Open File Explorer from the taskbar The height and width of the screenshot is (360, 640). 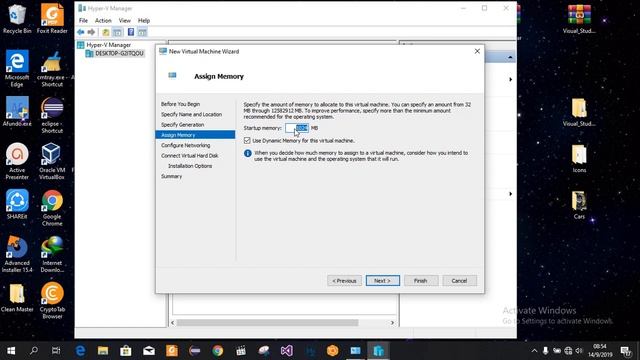tap(103, 350)
